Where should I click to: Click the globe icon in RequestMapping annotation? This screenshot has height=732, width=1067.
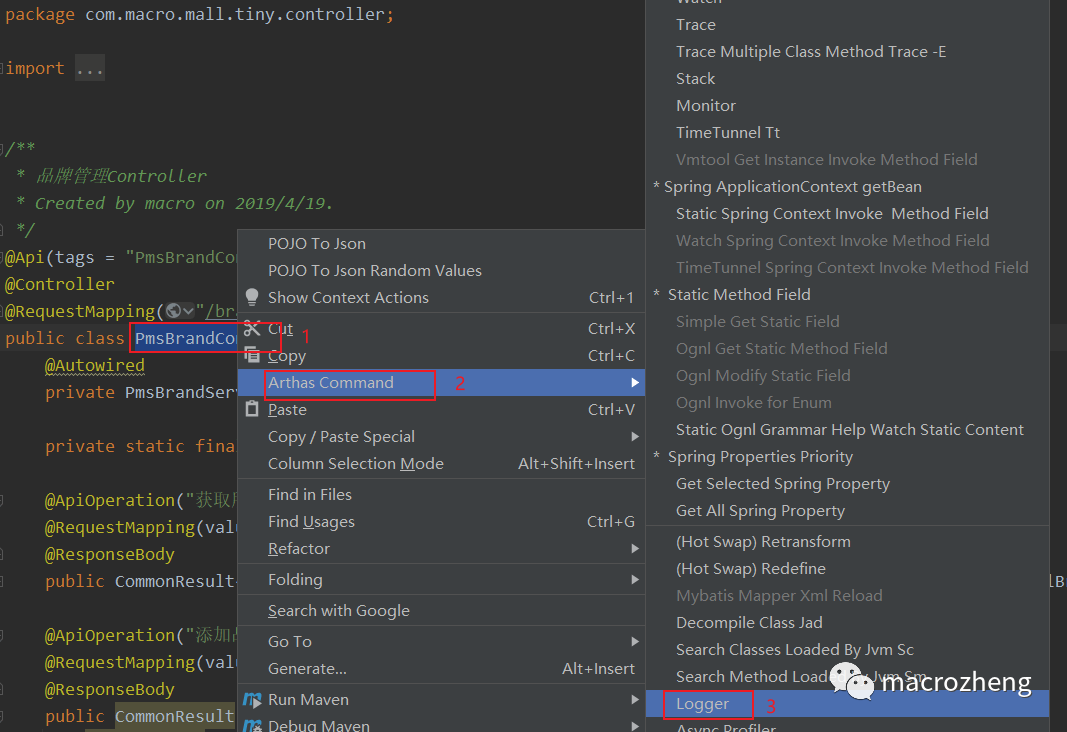point(174,311)
